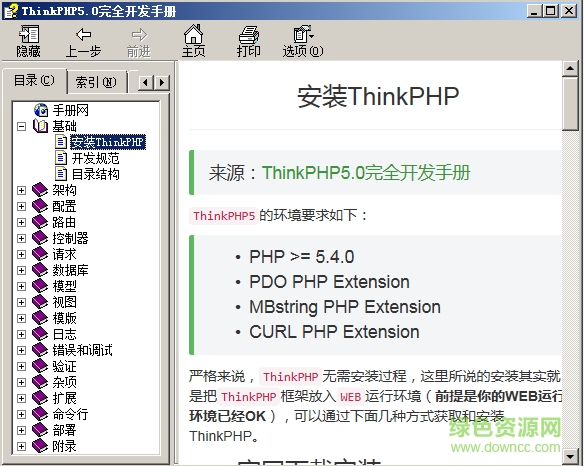Click the 安装ThinkPHP page heading
Screen dimensions: 584x466
tap(378, 96)
